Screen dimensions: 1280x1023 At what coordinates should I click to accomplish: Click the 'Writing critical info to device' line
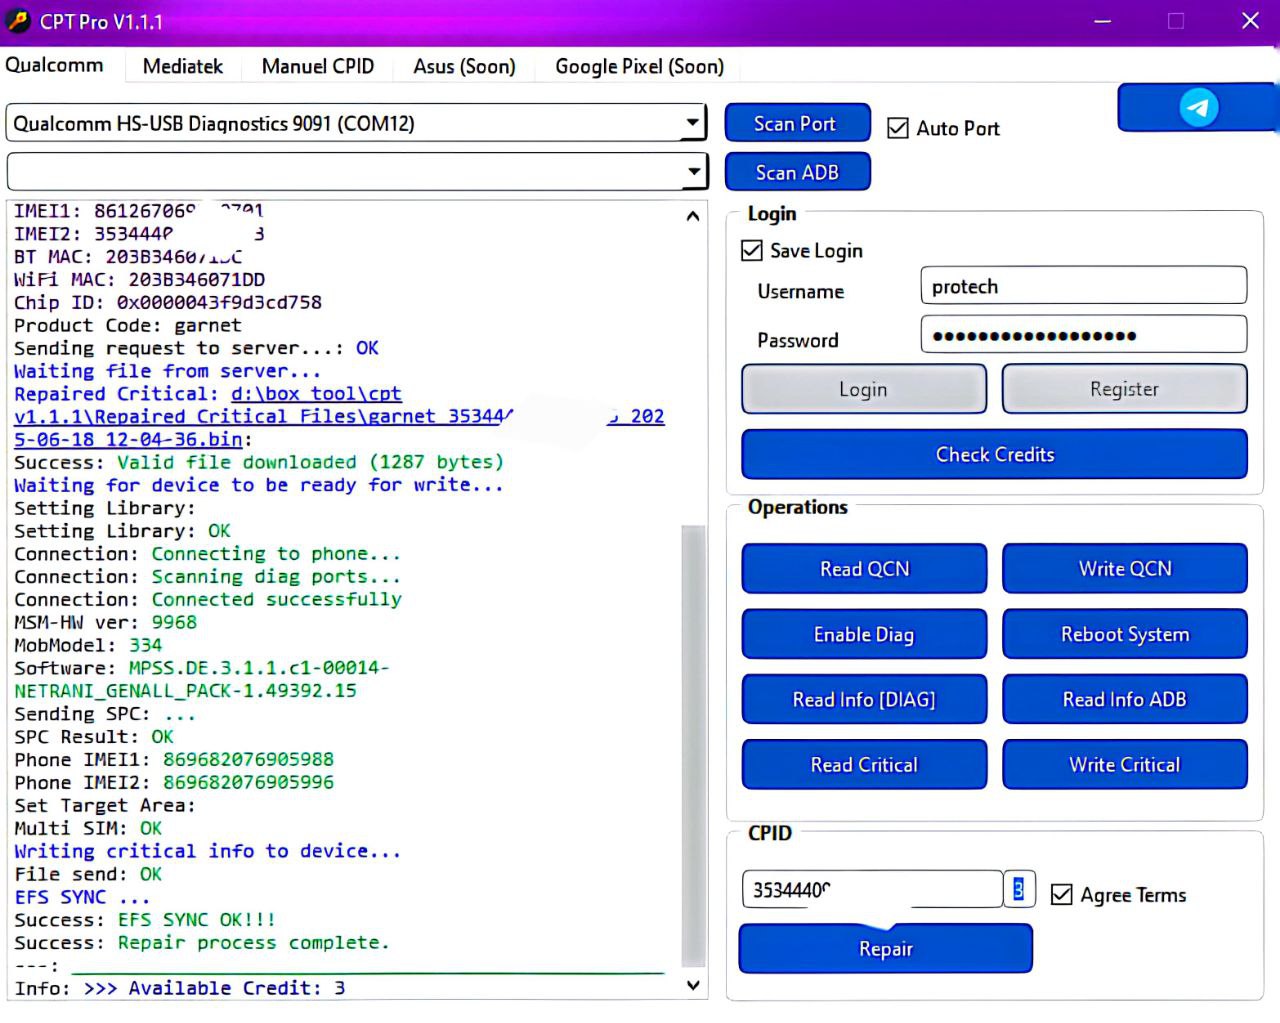[208, 851]
